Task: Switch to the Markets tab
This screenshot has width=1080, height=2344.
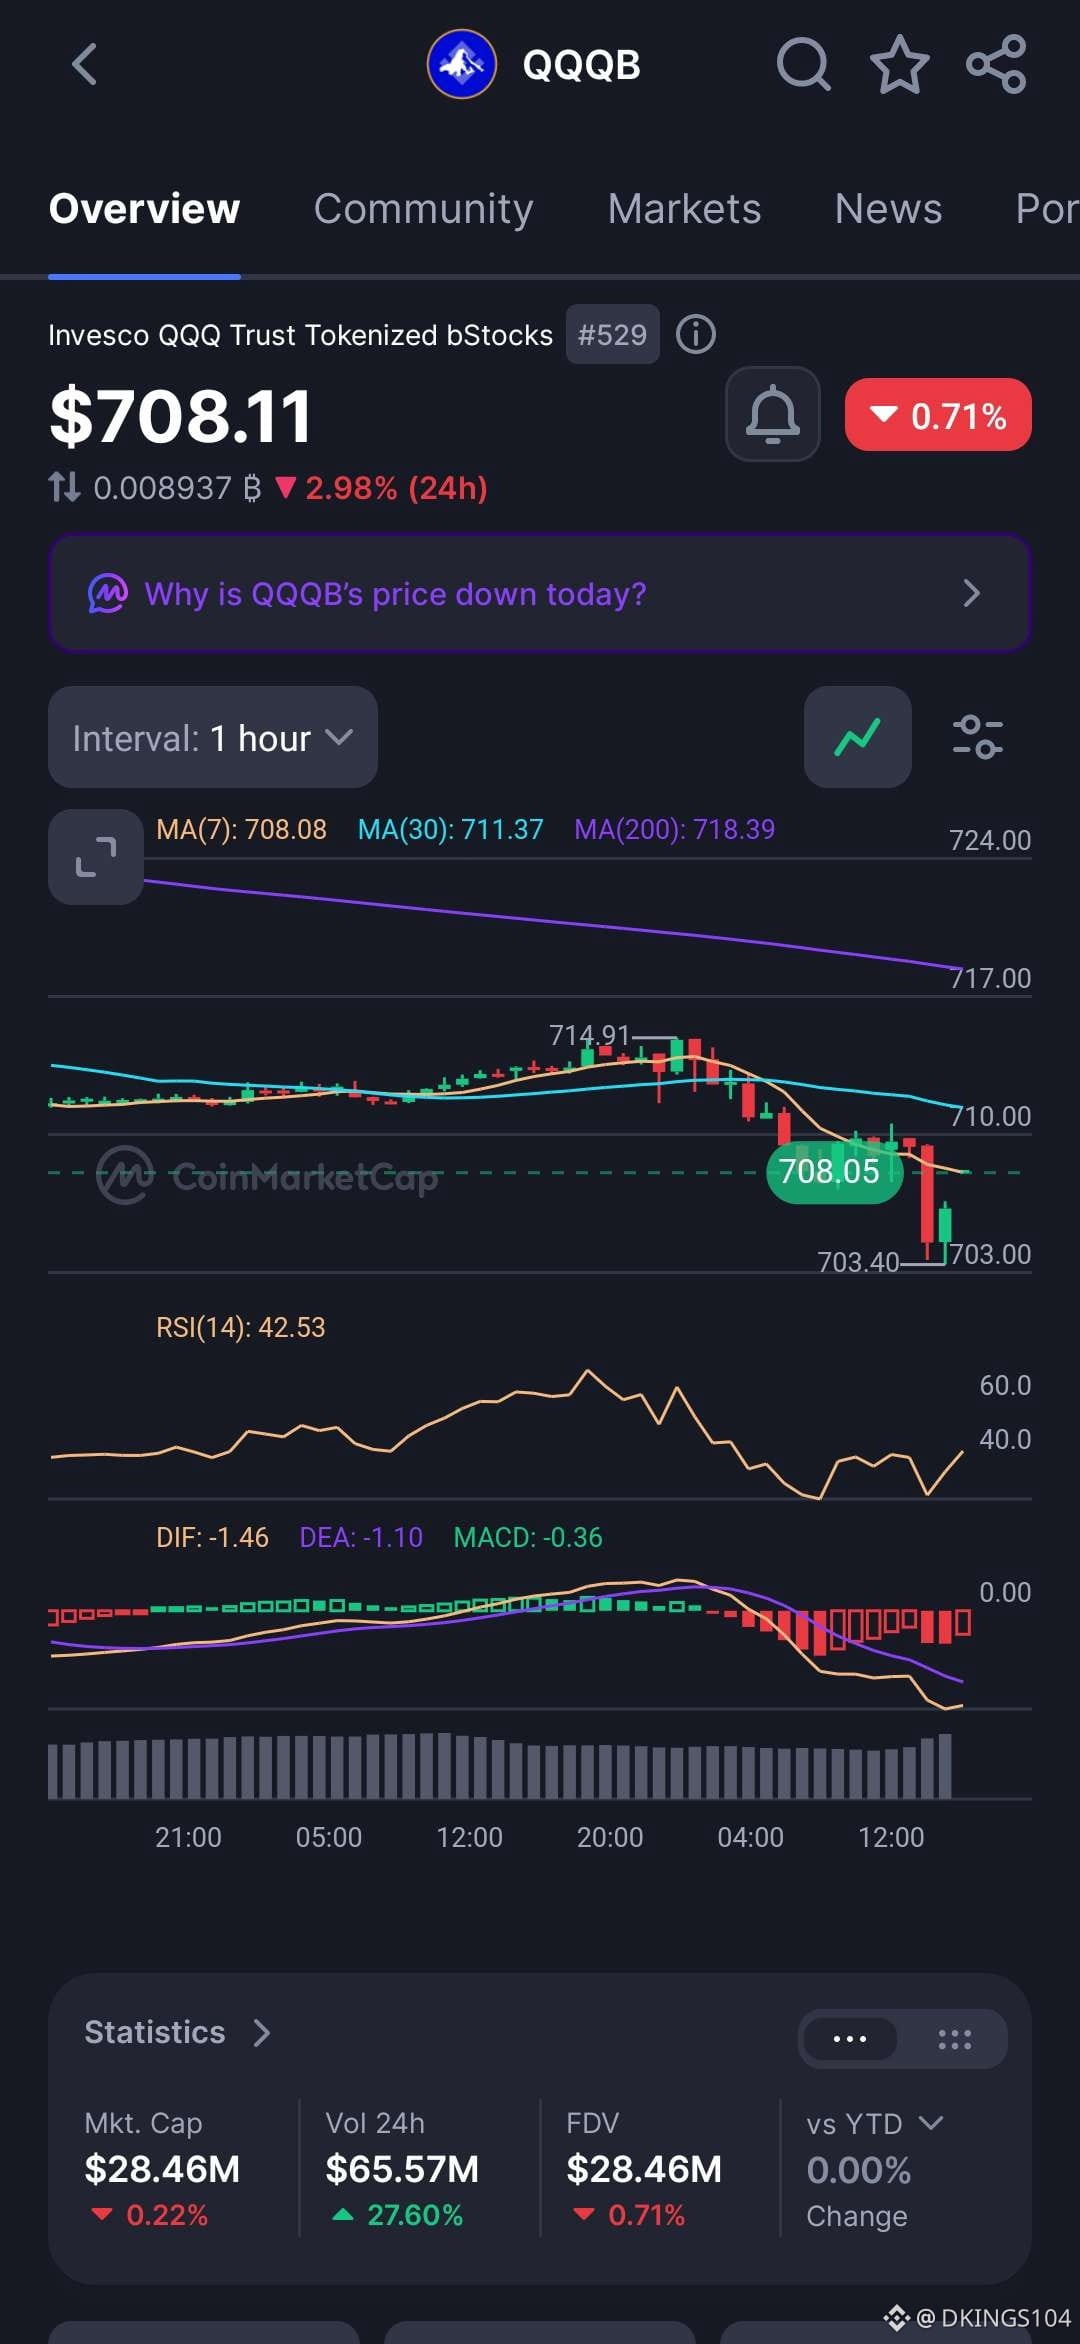Action: pyautogui.click(x=684, y=208)
